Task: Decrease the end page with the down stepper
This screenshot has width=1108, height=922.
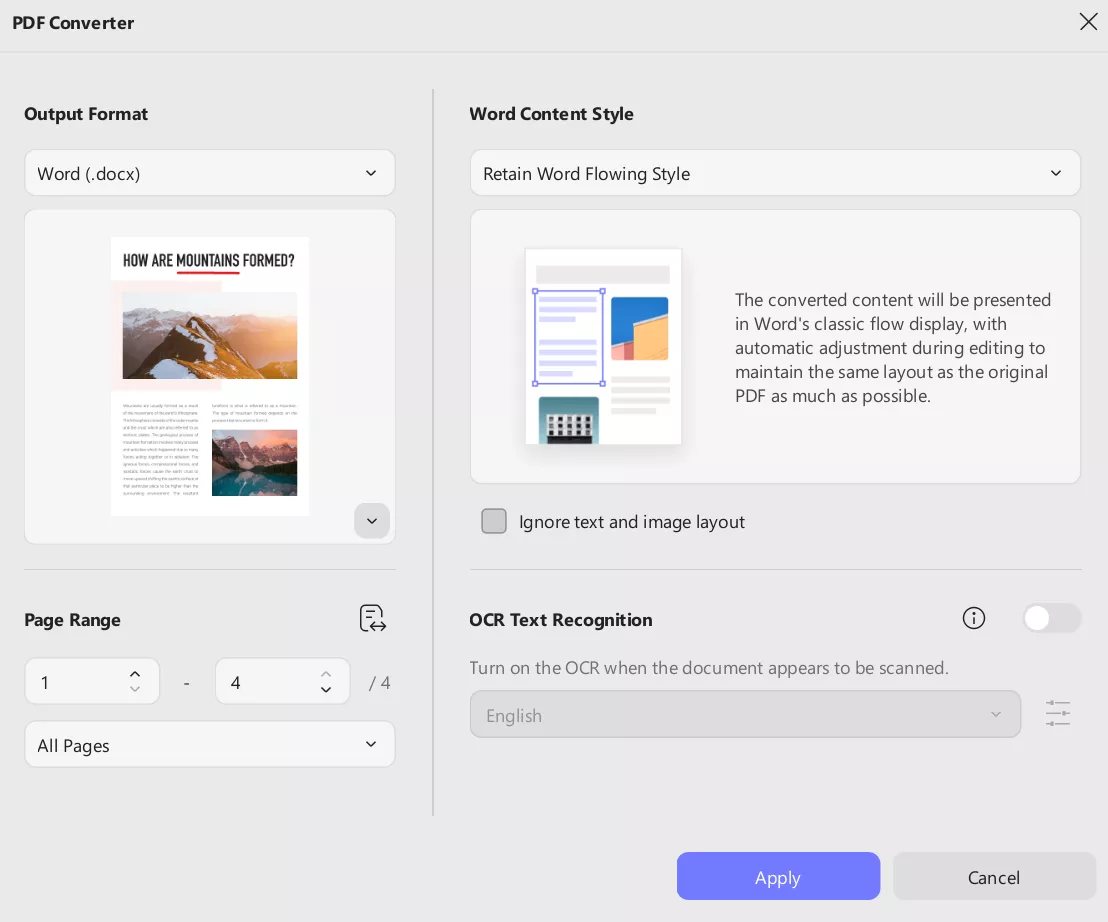Action: 326,690
